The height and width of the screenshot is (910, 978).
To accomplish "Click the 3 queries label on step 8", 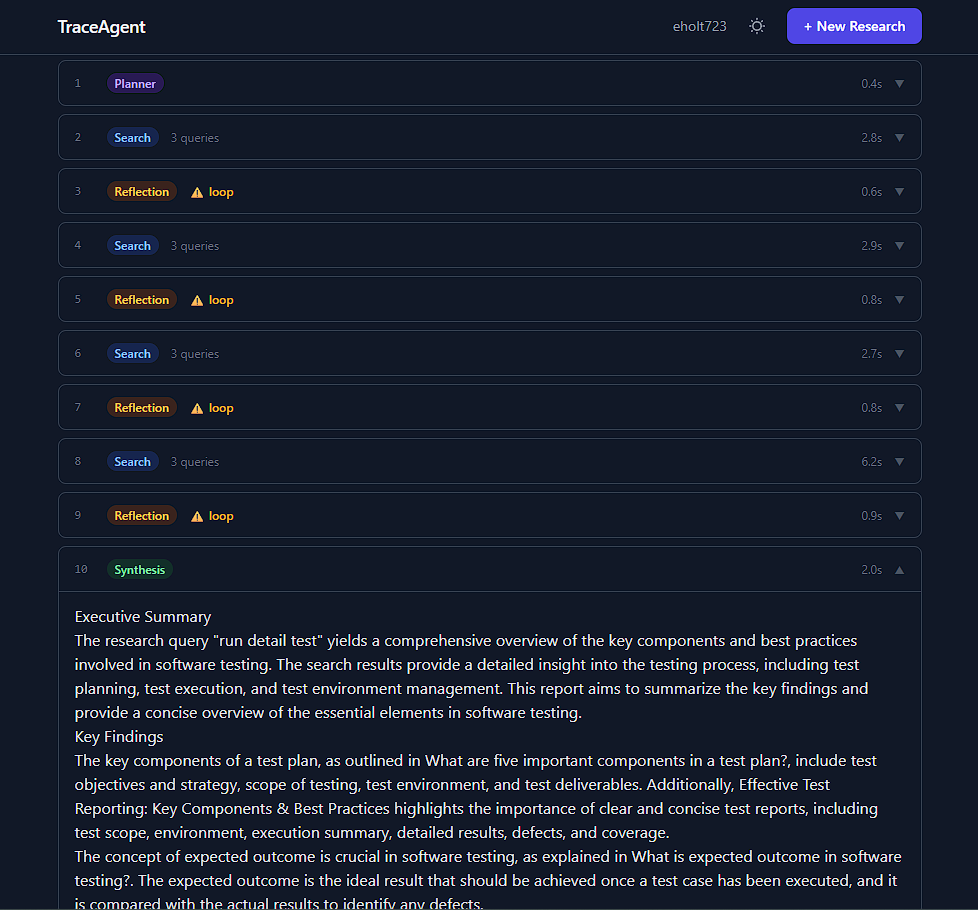I will (195, 461).
